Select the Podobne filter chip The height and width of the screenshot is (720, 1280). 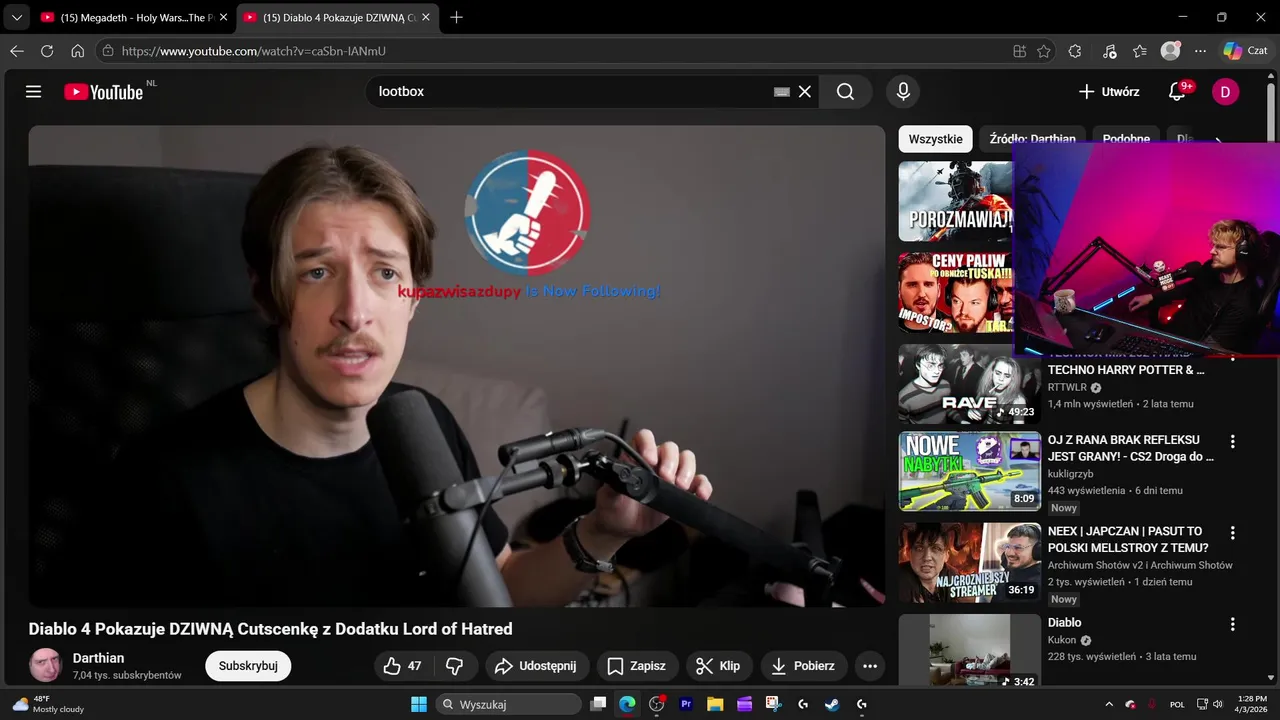(1126, 139)
